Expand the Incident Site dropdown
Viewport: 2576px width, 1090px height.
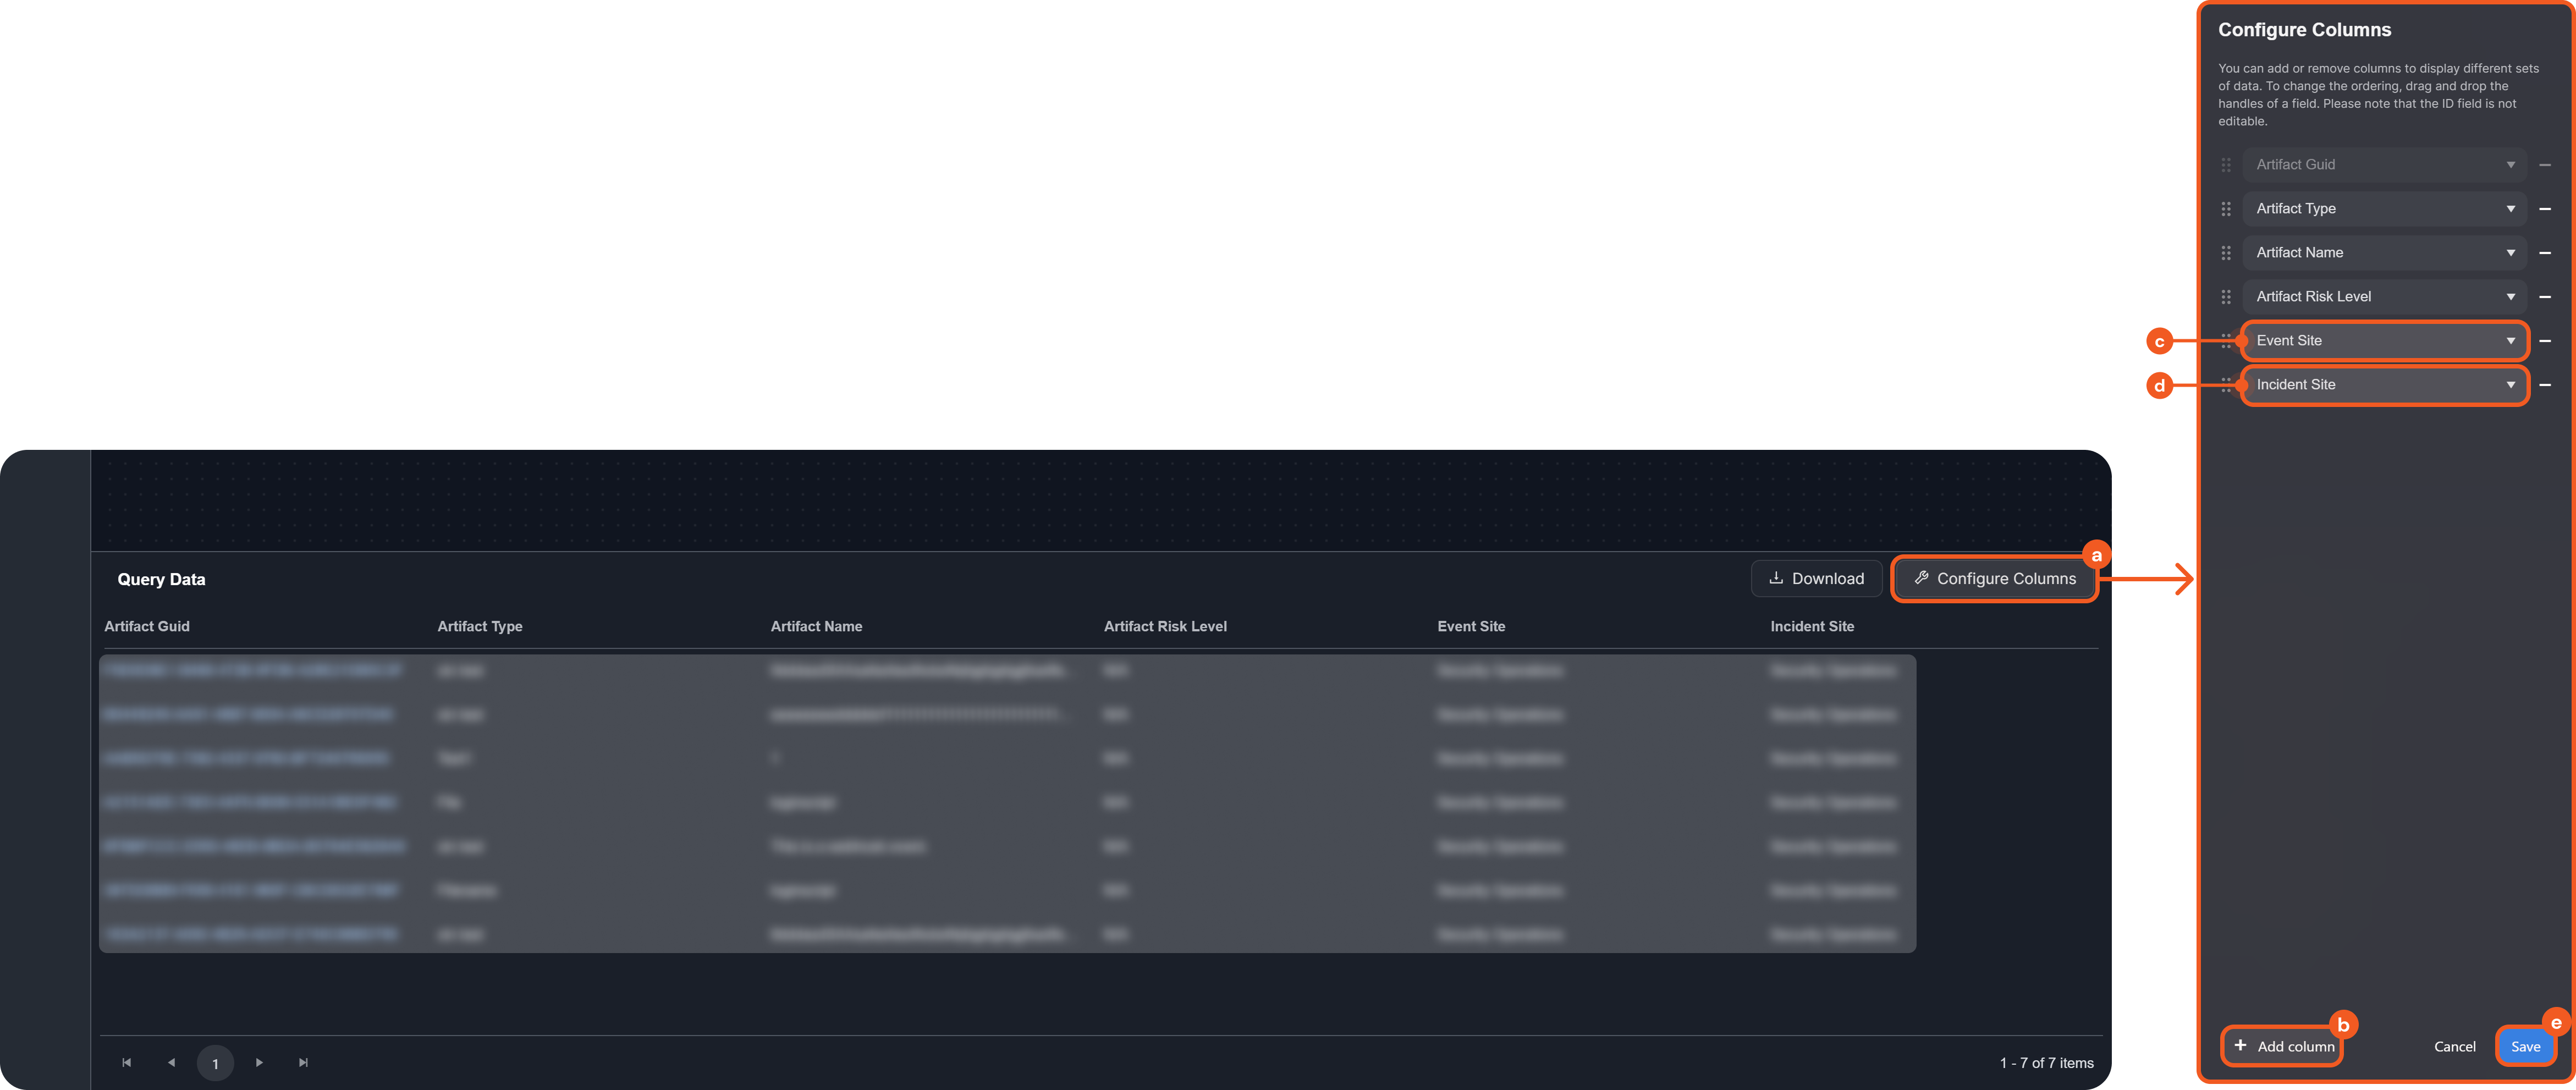point(2384,385)
